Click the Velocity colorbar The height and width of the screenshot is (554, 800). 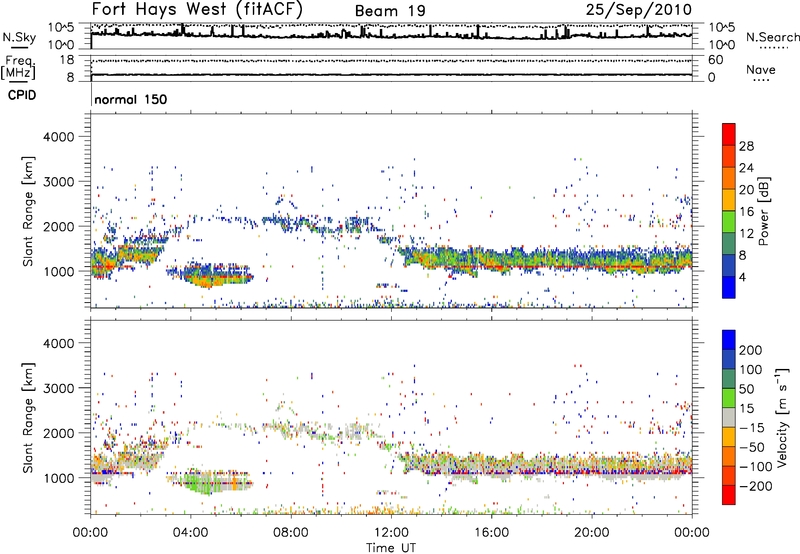click(729, 417)
